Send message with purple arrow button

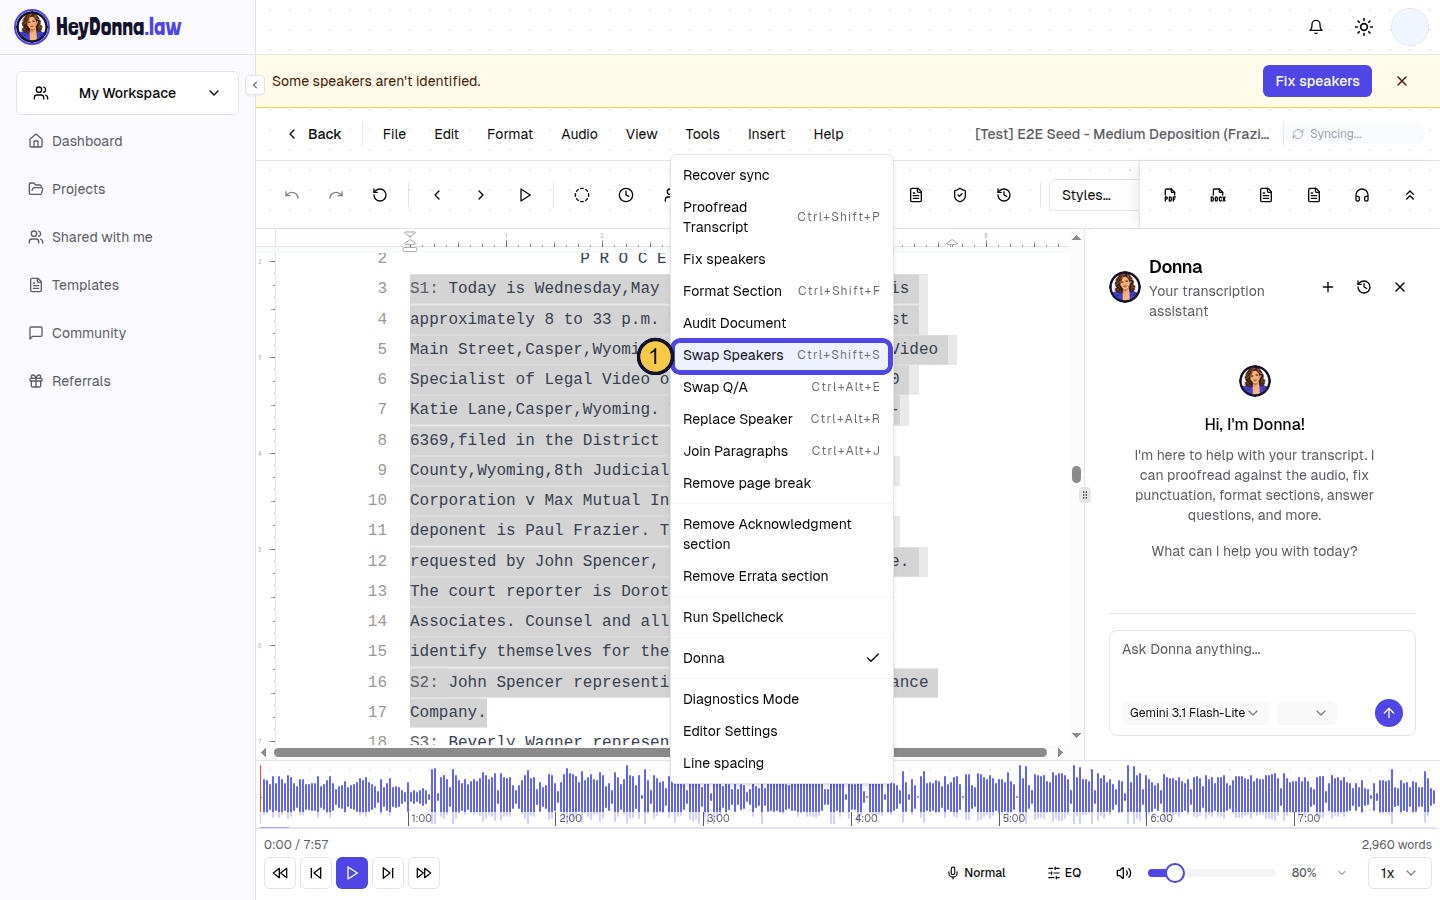click(1389, 712)
